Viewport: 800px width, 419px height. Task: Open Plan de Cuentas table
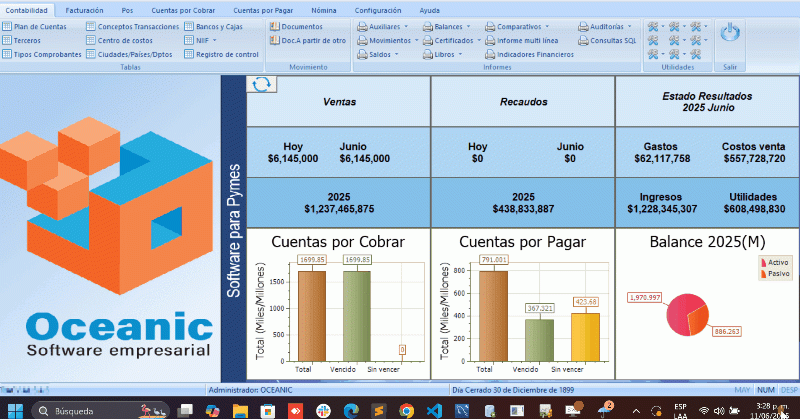[40, 26]
